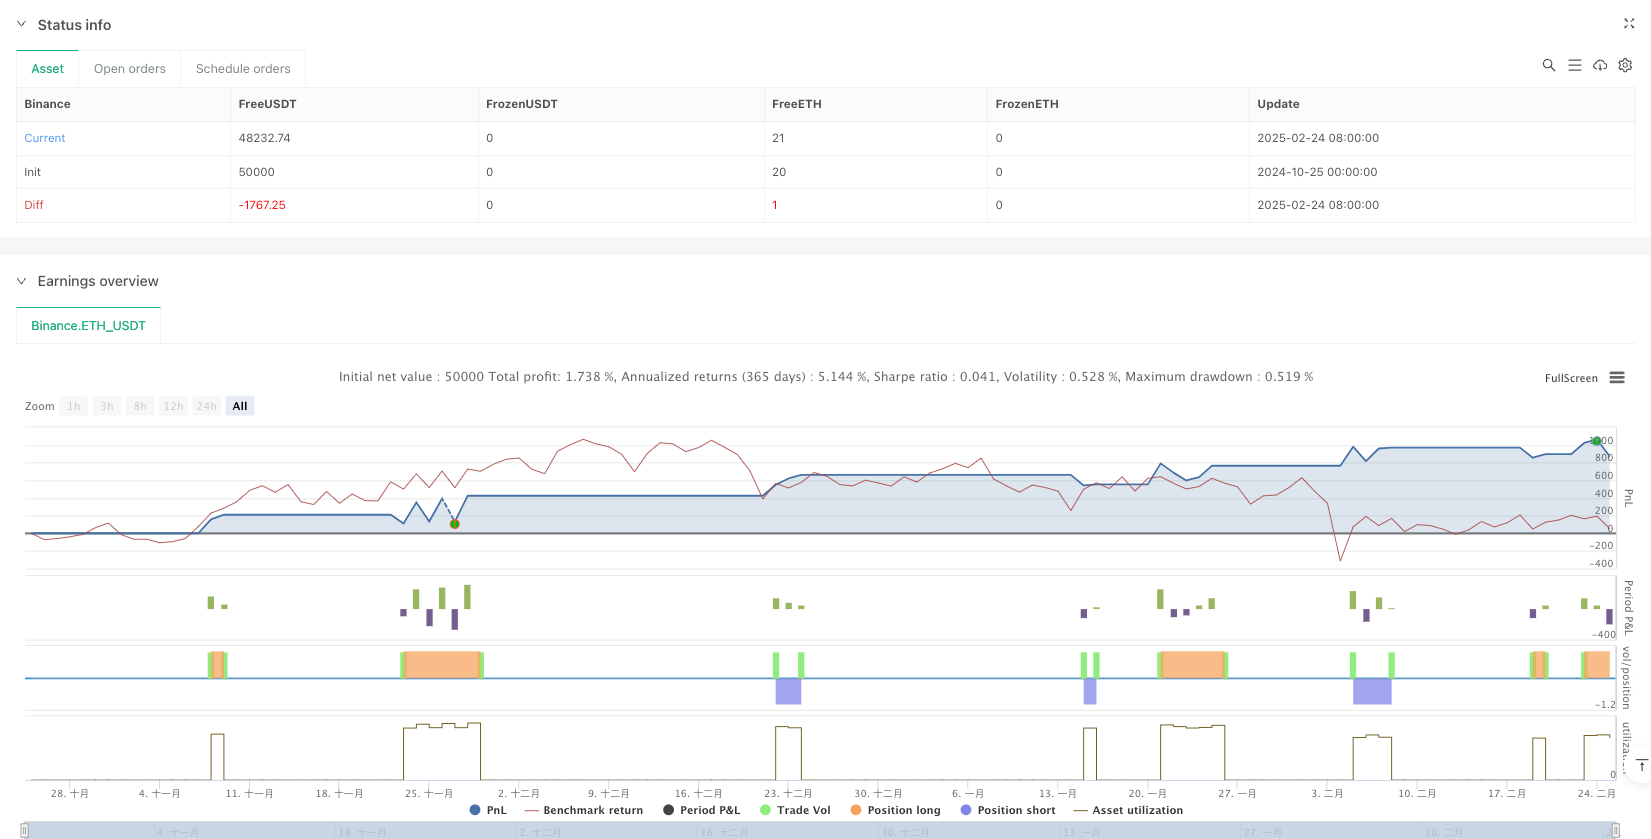Click the cloud download icon
Screen dimensions: 1651x839
click(x=1600, y=65)
